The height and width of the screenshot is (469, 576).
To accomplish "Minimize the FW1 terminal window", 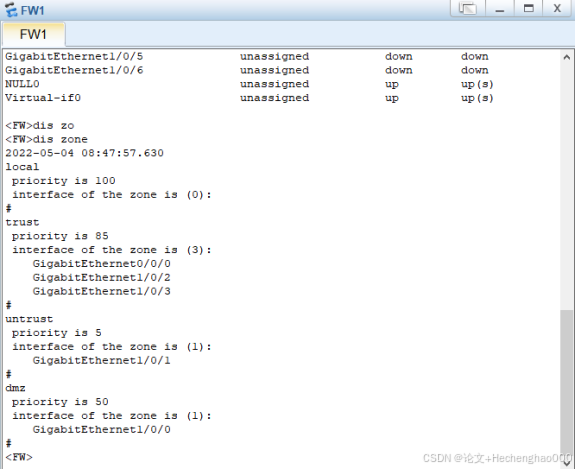I will point(500,8).
